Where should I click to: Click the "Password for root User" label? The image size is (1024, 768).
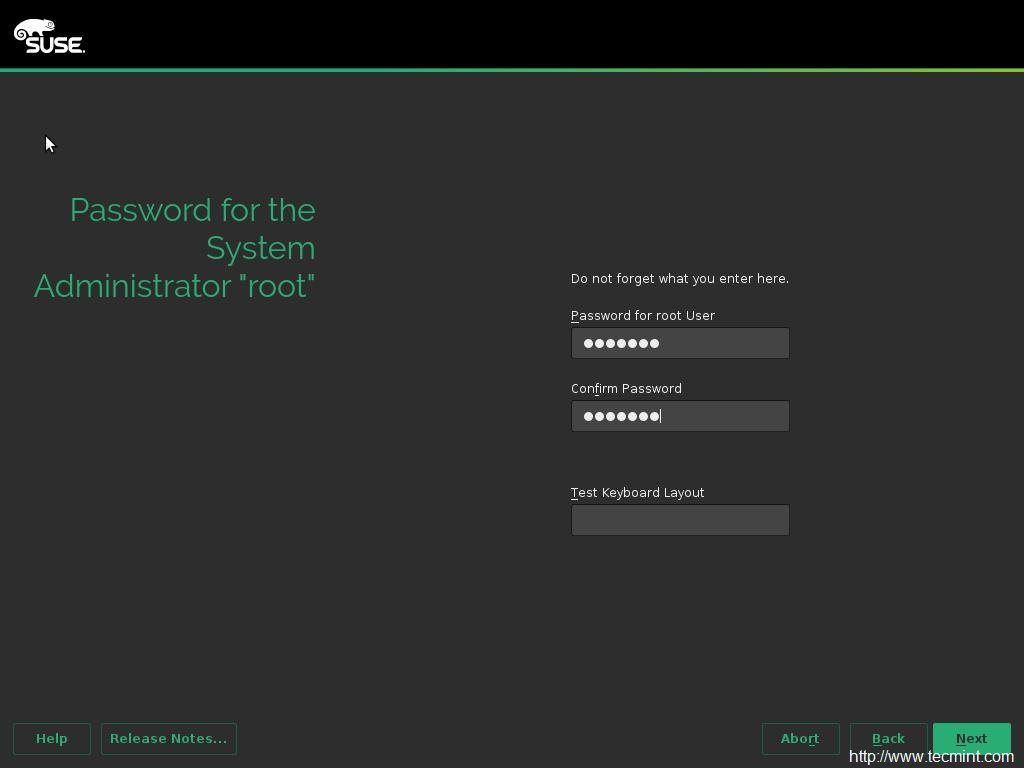[643, 316]
